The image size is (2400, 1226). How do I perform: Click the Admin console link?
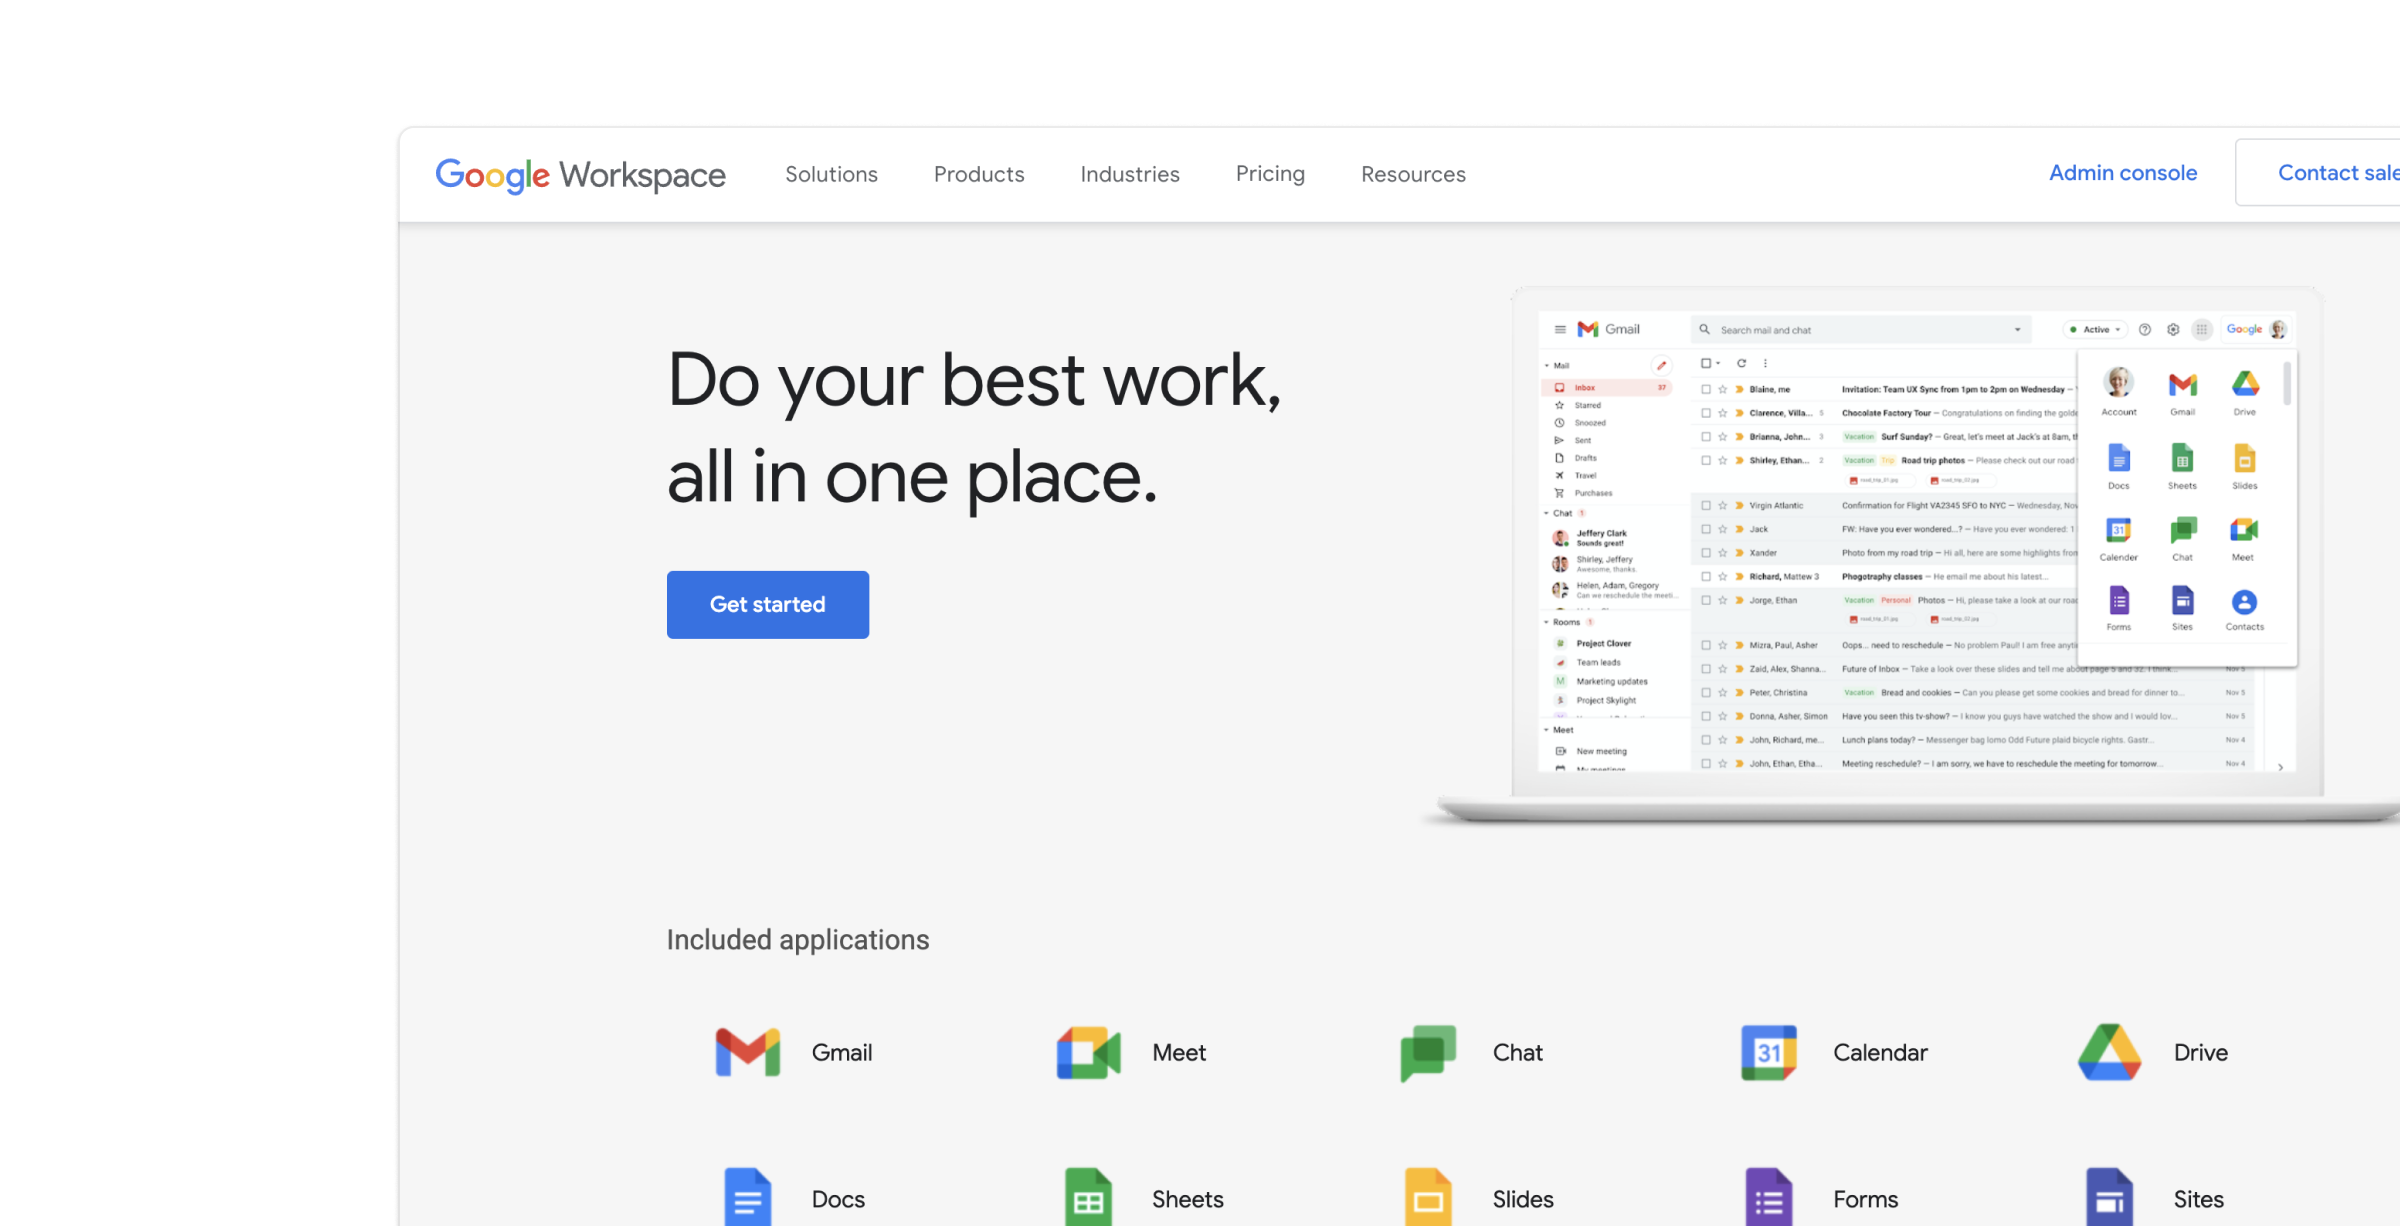(x=2123, y=174)
